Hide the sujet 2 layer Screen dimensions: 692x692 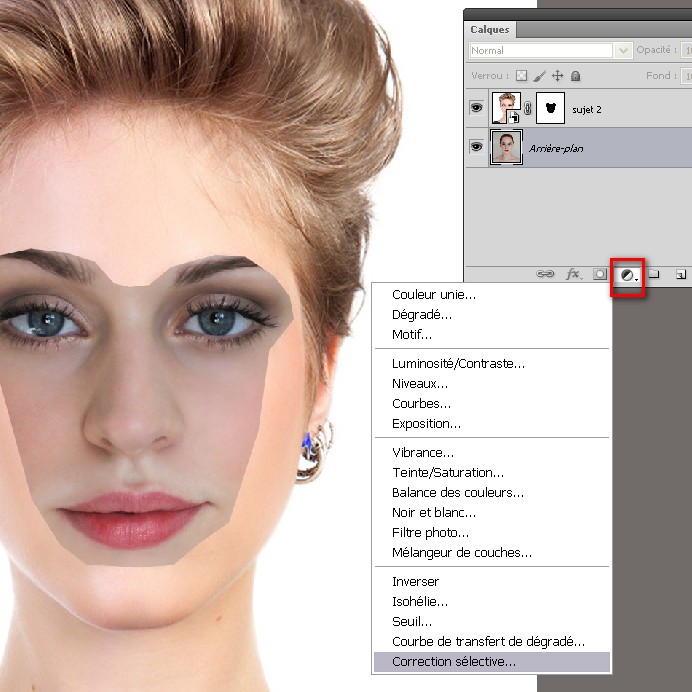click(x=476, y=108)
